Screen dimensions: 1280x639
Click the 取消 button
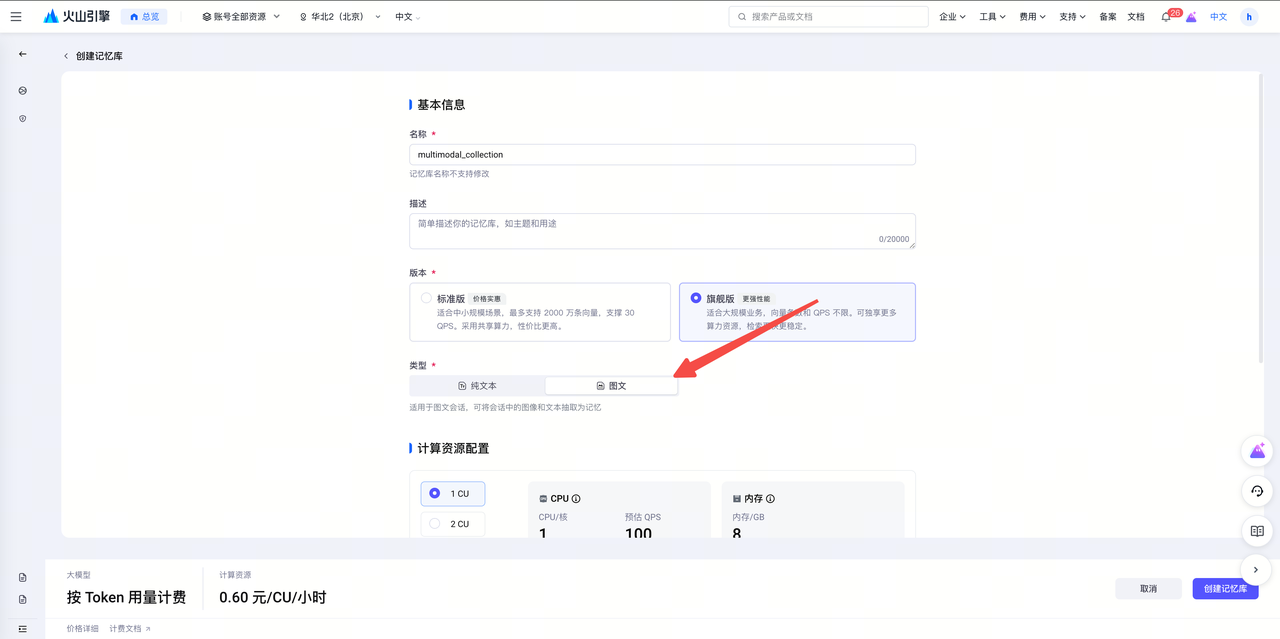click(x=1148, y=589)
